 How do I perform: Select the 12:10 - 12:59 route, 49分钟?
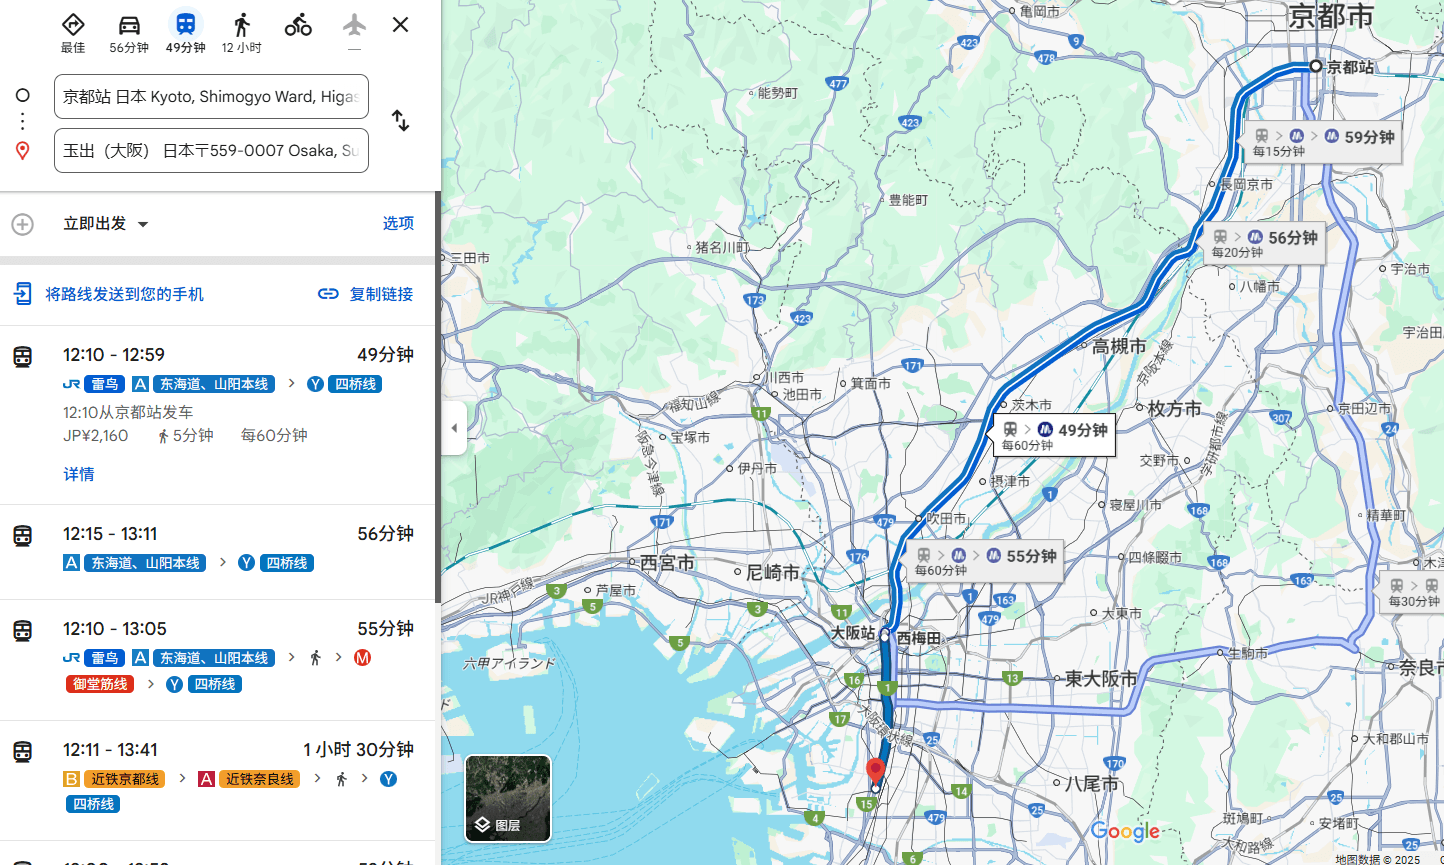[x=219, y=415]
